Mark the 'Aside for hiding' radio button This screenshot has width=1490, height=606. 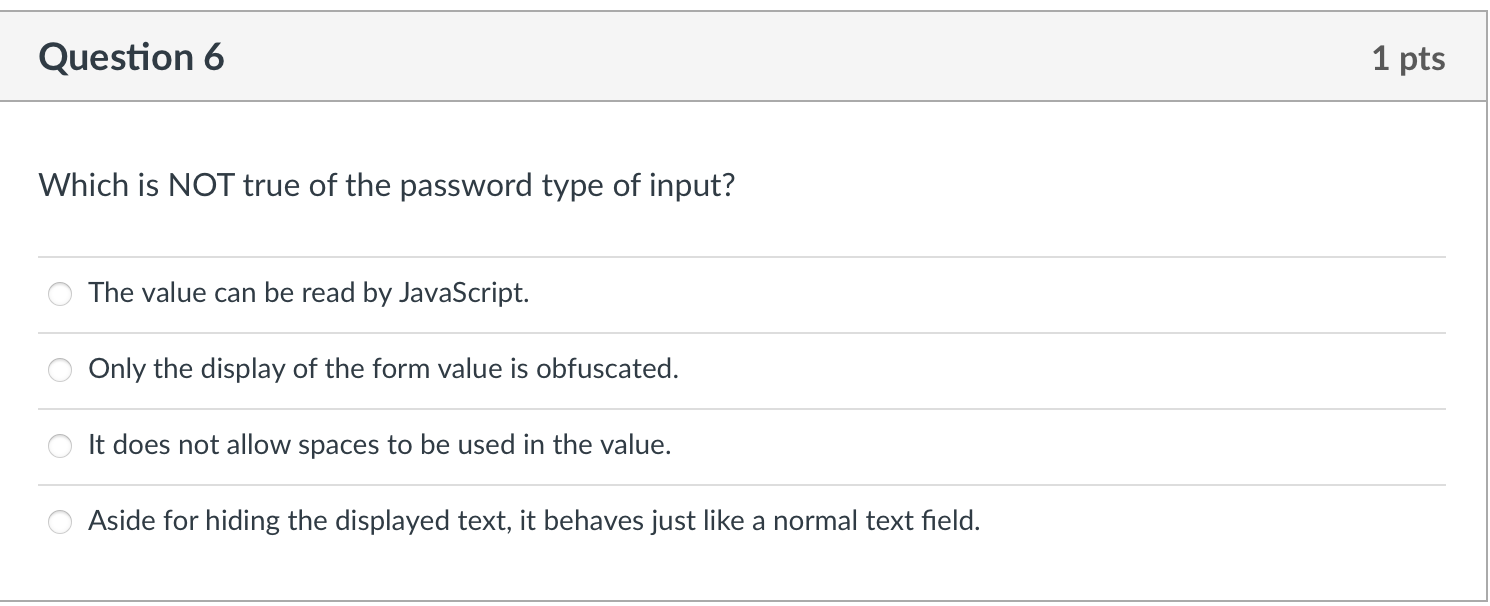tap(61, 522)
